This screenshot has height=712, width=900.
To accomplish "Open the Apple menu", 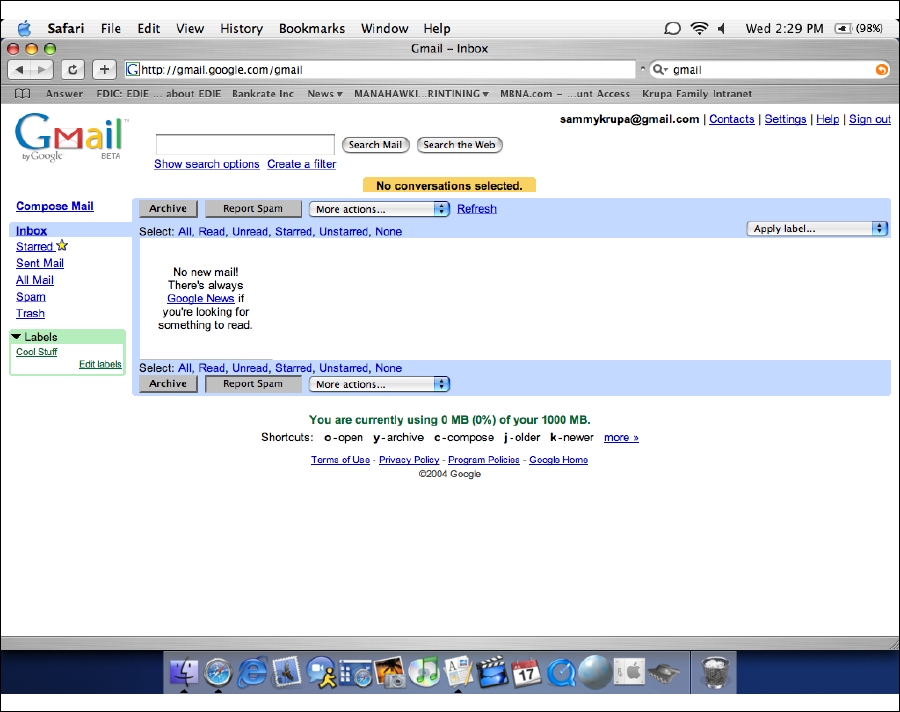I will pyautogui.click(x=24, y=28).
